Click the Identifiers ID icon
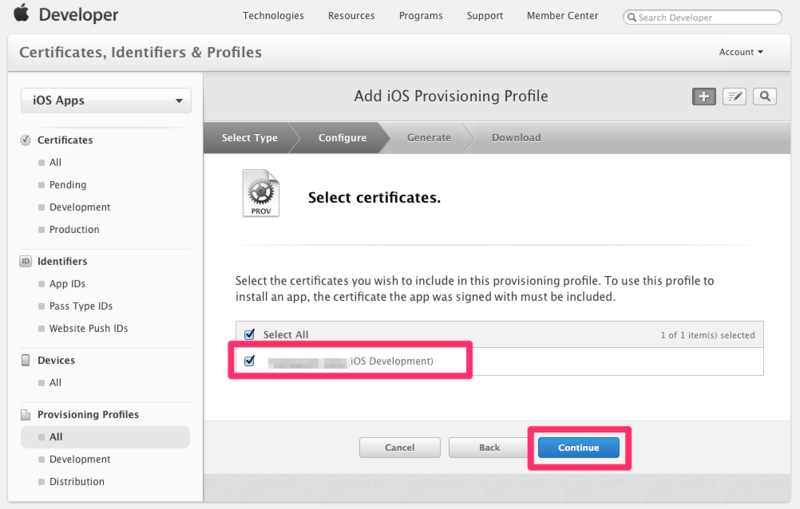 coord(25,261)
